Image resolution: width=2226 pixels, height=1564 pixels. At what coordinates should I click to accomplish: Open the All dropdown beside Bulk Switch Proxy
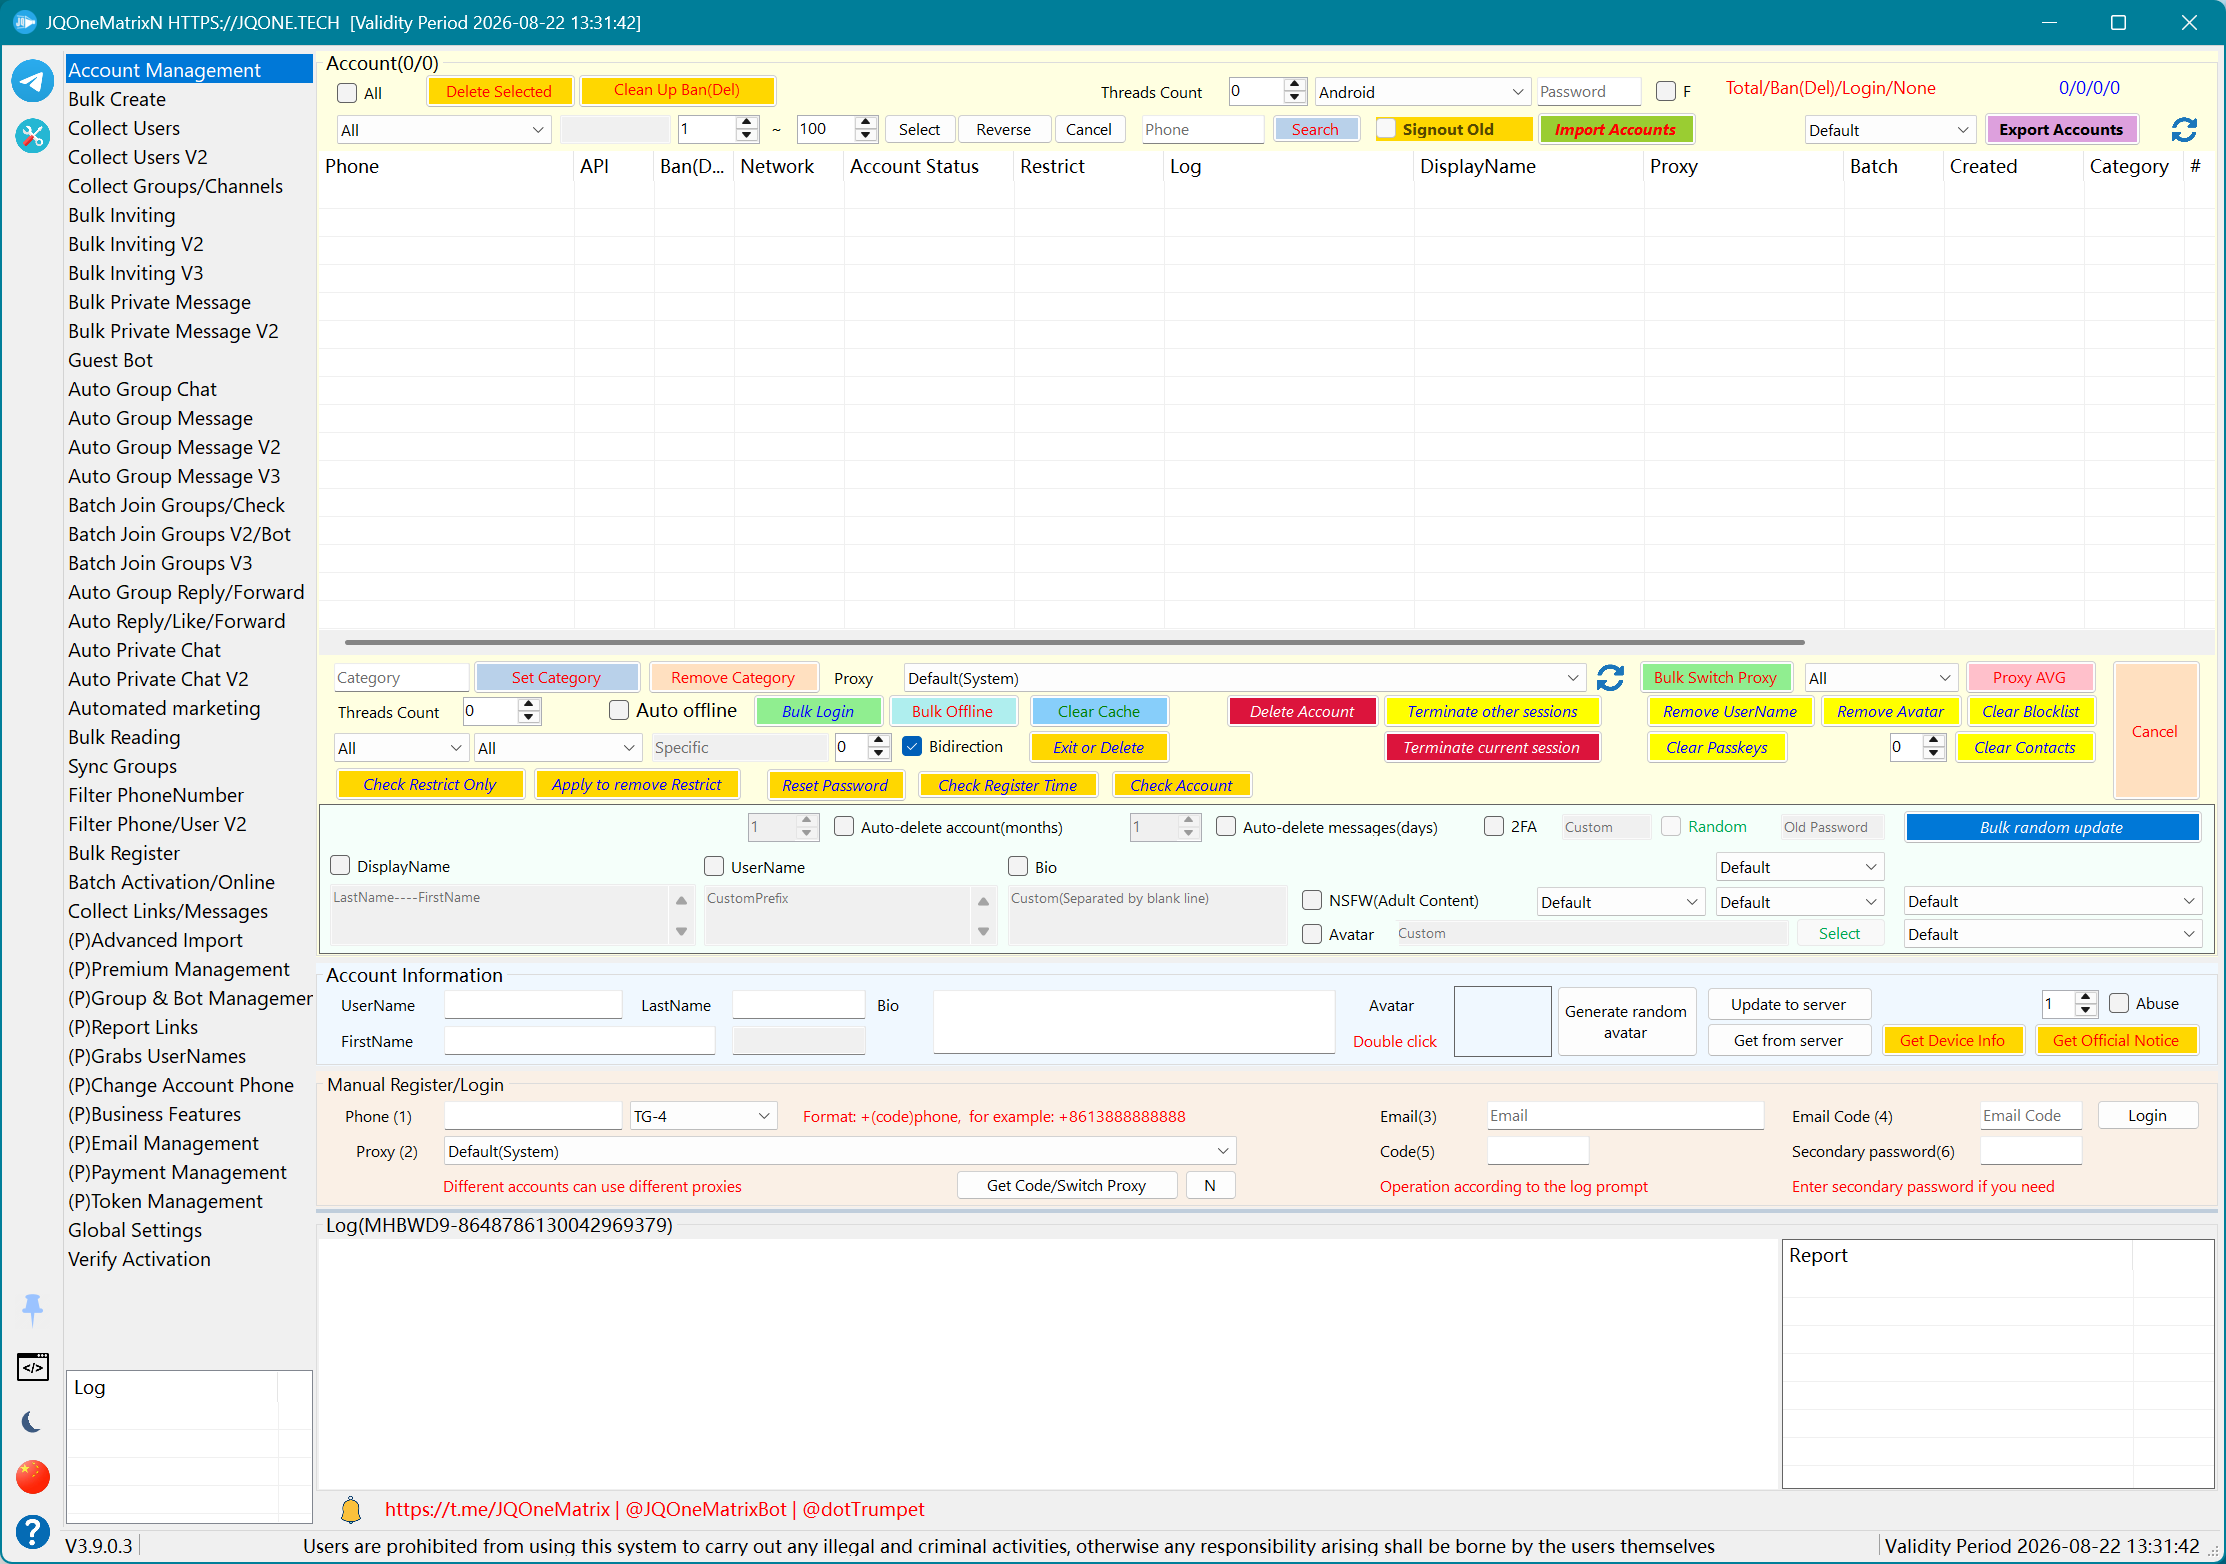click(x=1880, y=678)
